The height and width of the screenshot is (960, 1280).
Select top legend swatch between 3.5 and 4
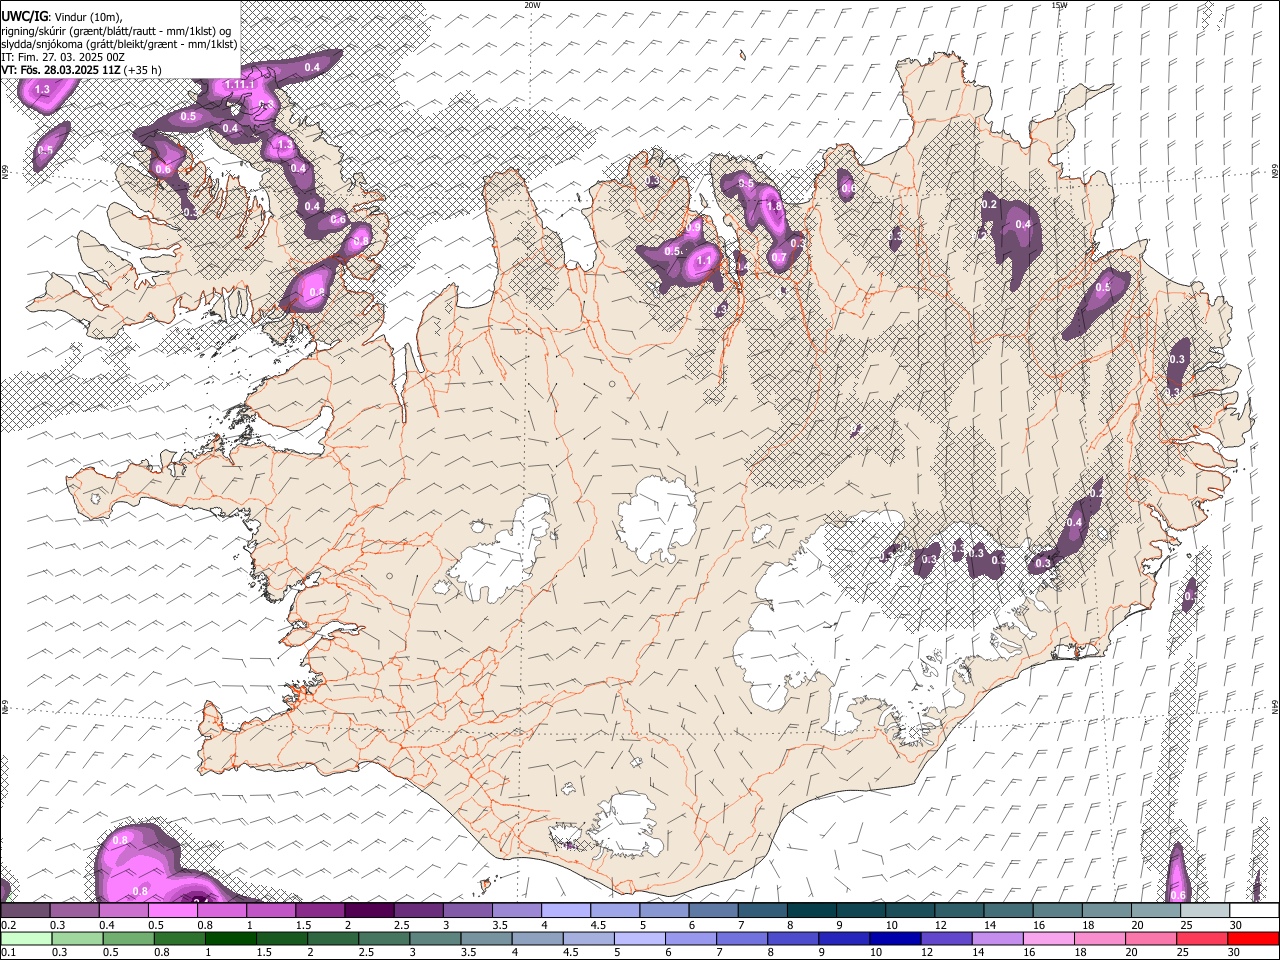point(515,910)
